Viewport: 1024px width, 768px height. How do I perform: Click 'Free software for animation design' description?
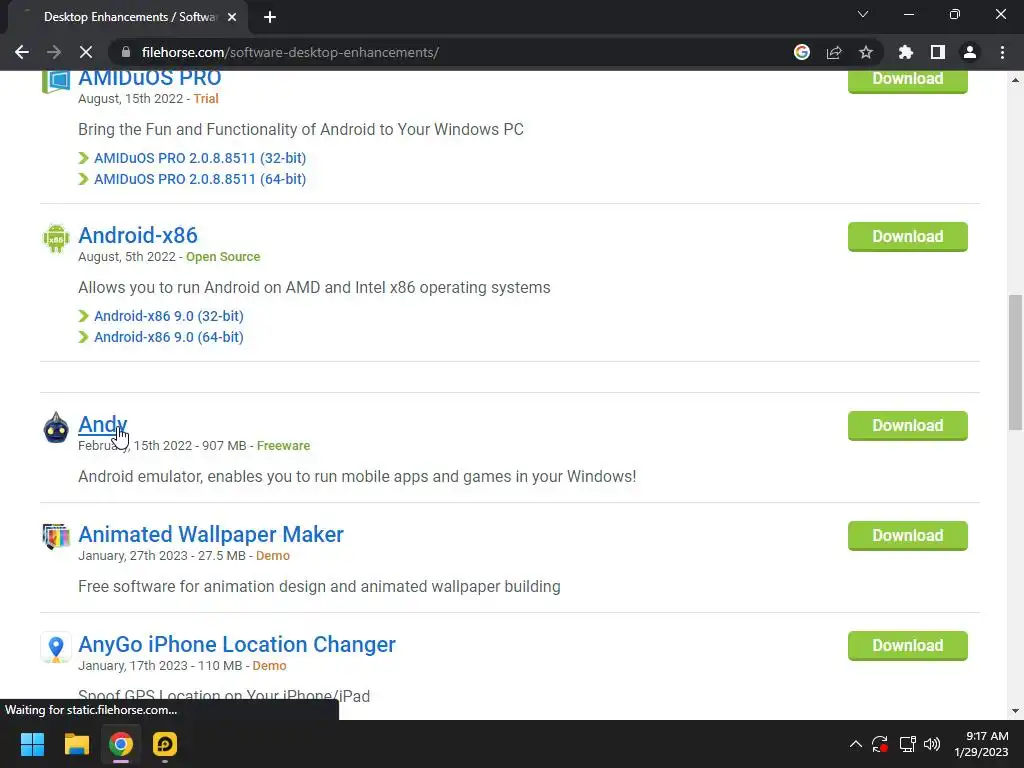click(x=319, y=587)
